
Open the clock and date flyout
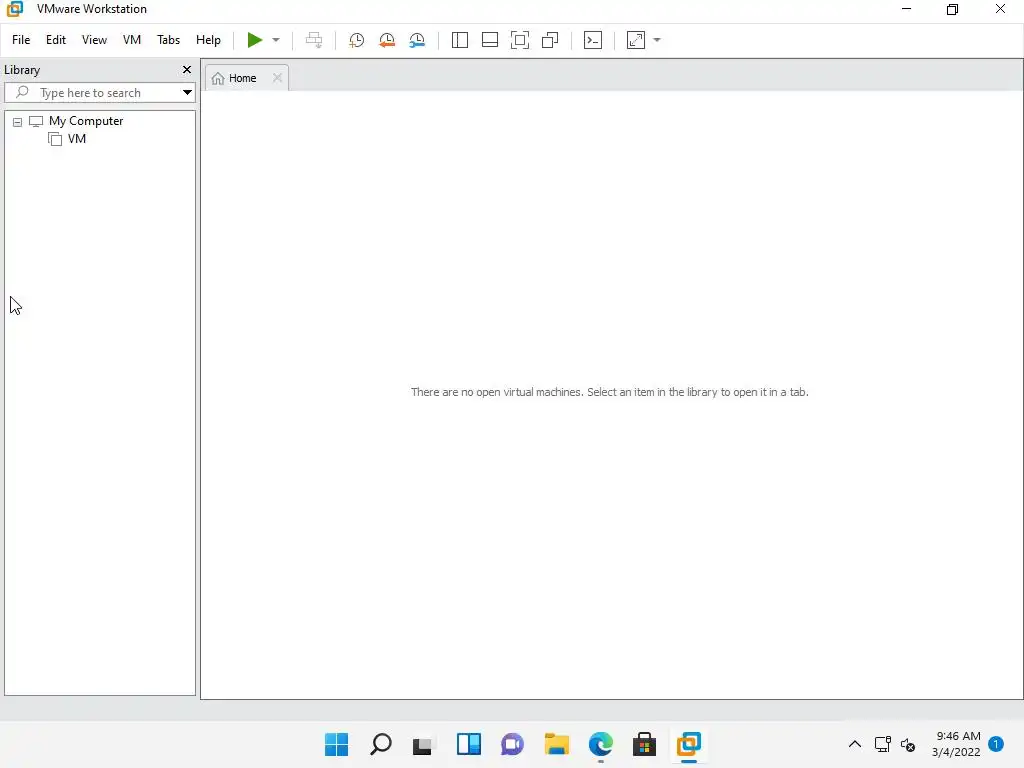pyautogui.click(x=956, y=744)
